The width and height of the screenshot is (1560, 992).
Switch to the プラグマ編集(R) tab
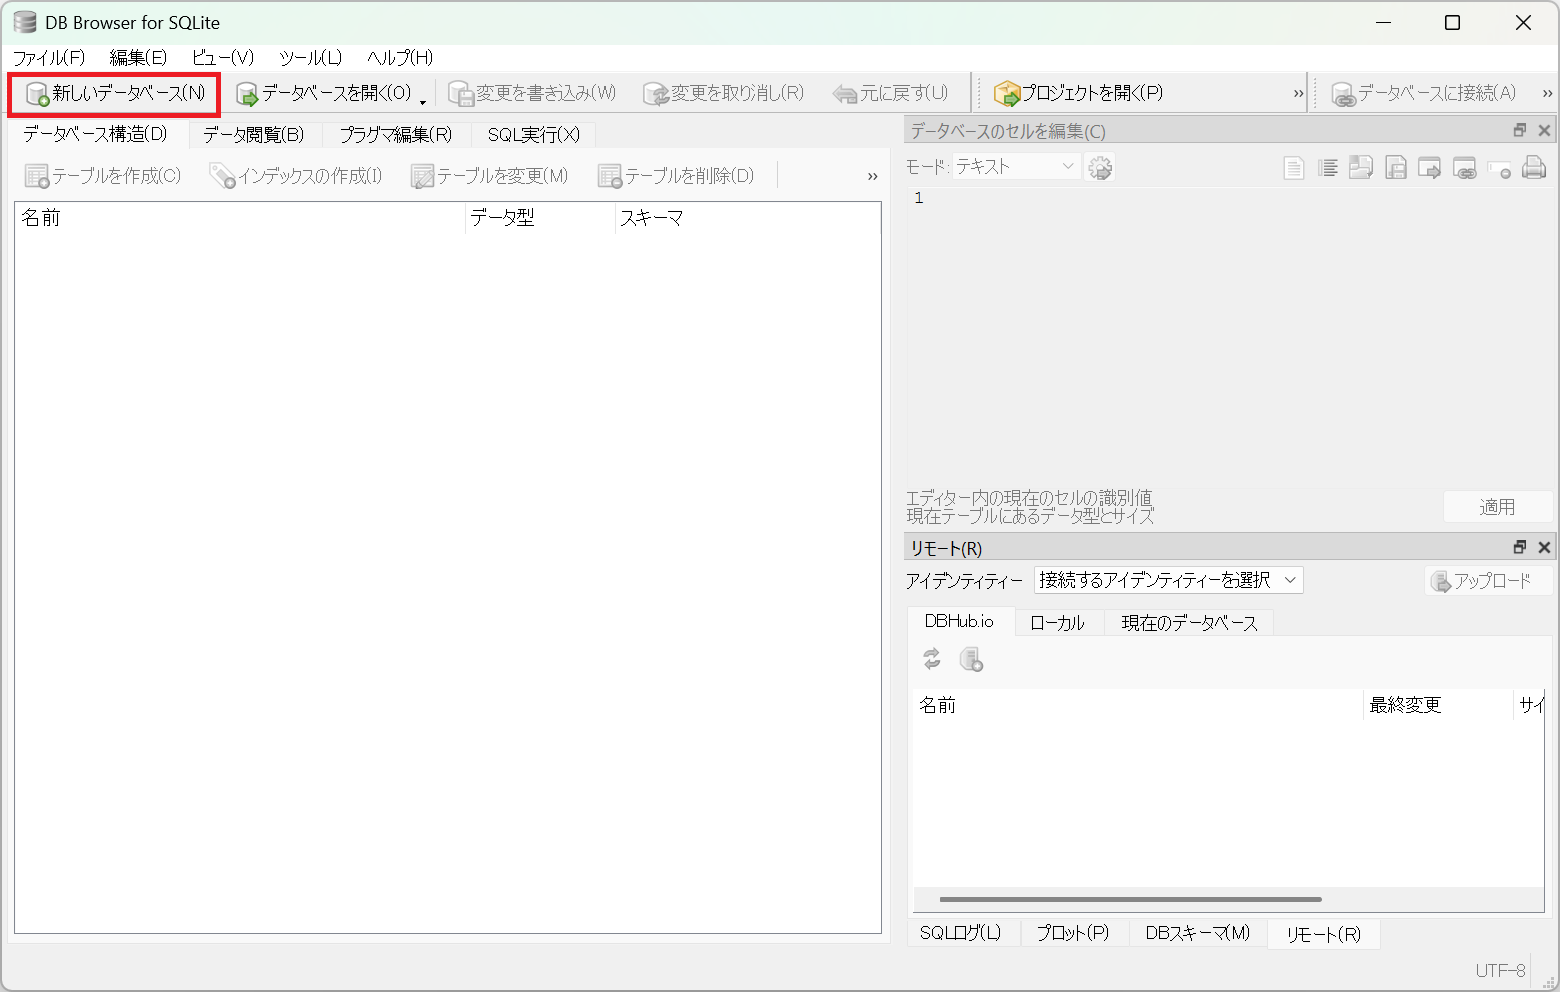click(396, 135)
